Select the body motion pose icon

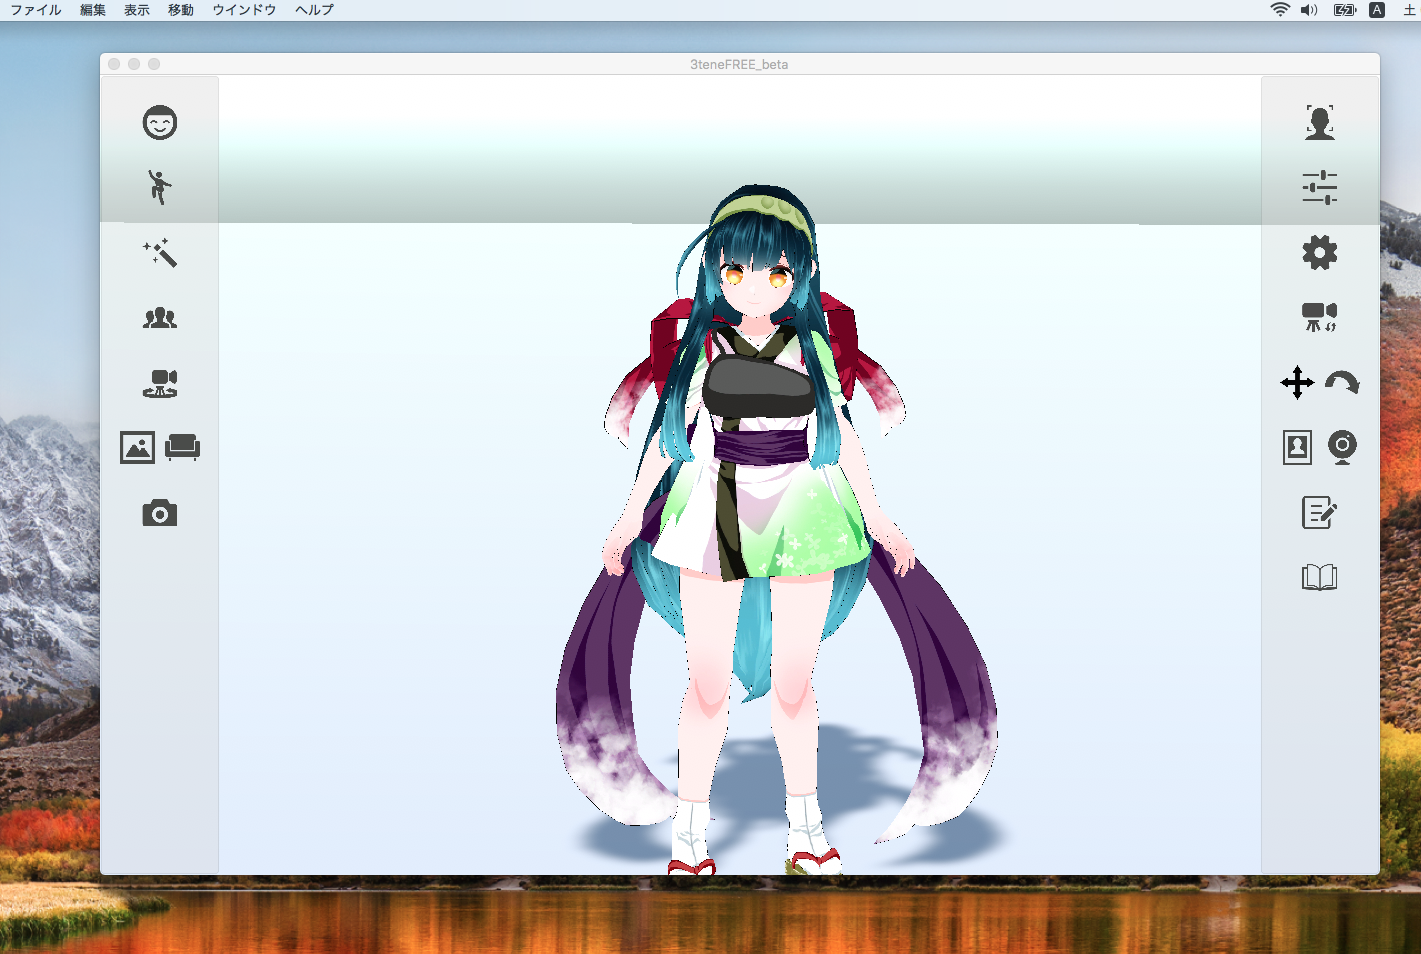pos(160,187)
